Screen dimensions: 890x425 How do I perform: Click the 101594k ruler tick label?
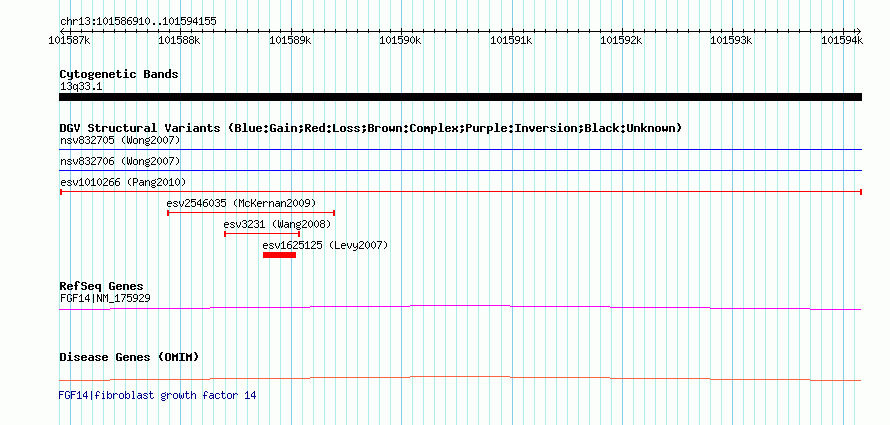[842, 40]
